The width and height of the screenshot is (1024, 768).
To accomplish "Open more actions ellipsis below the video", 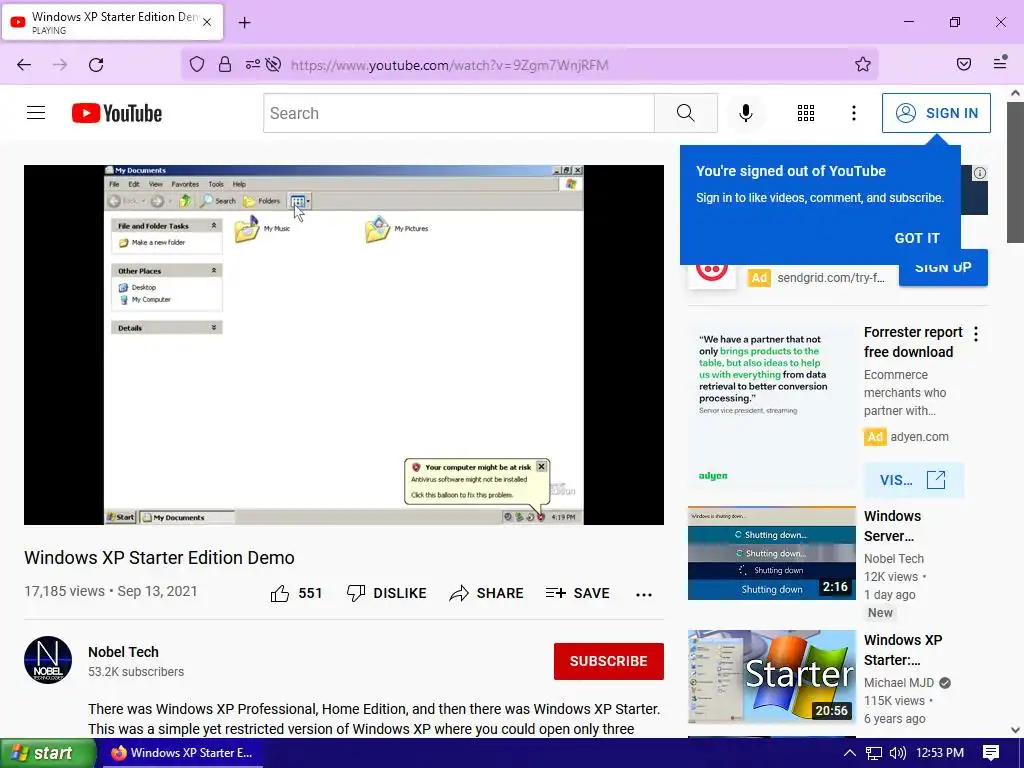I will click(x=644, y=594).
